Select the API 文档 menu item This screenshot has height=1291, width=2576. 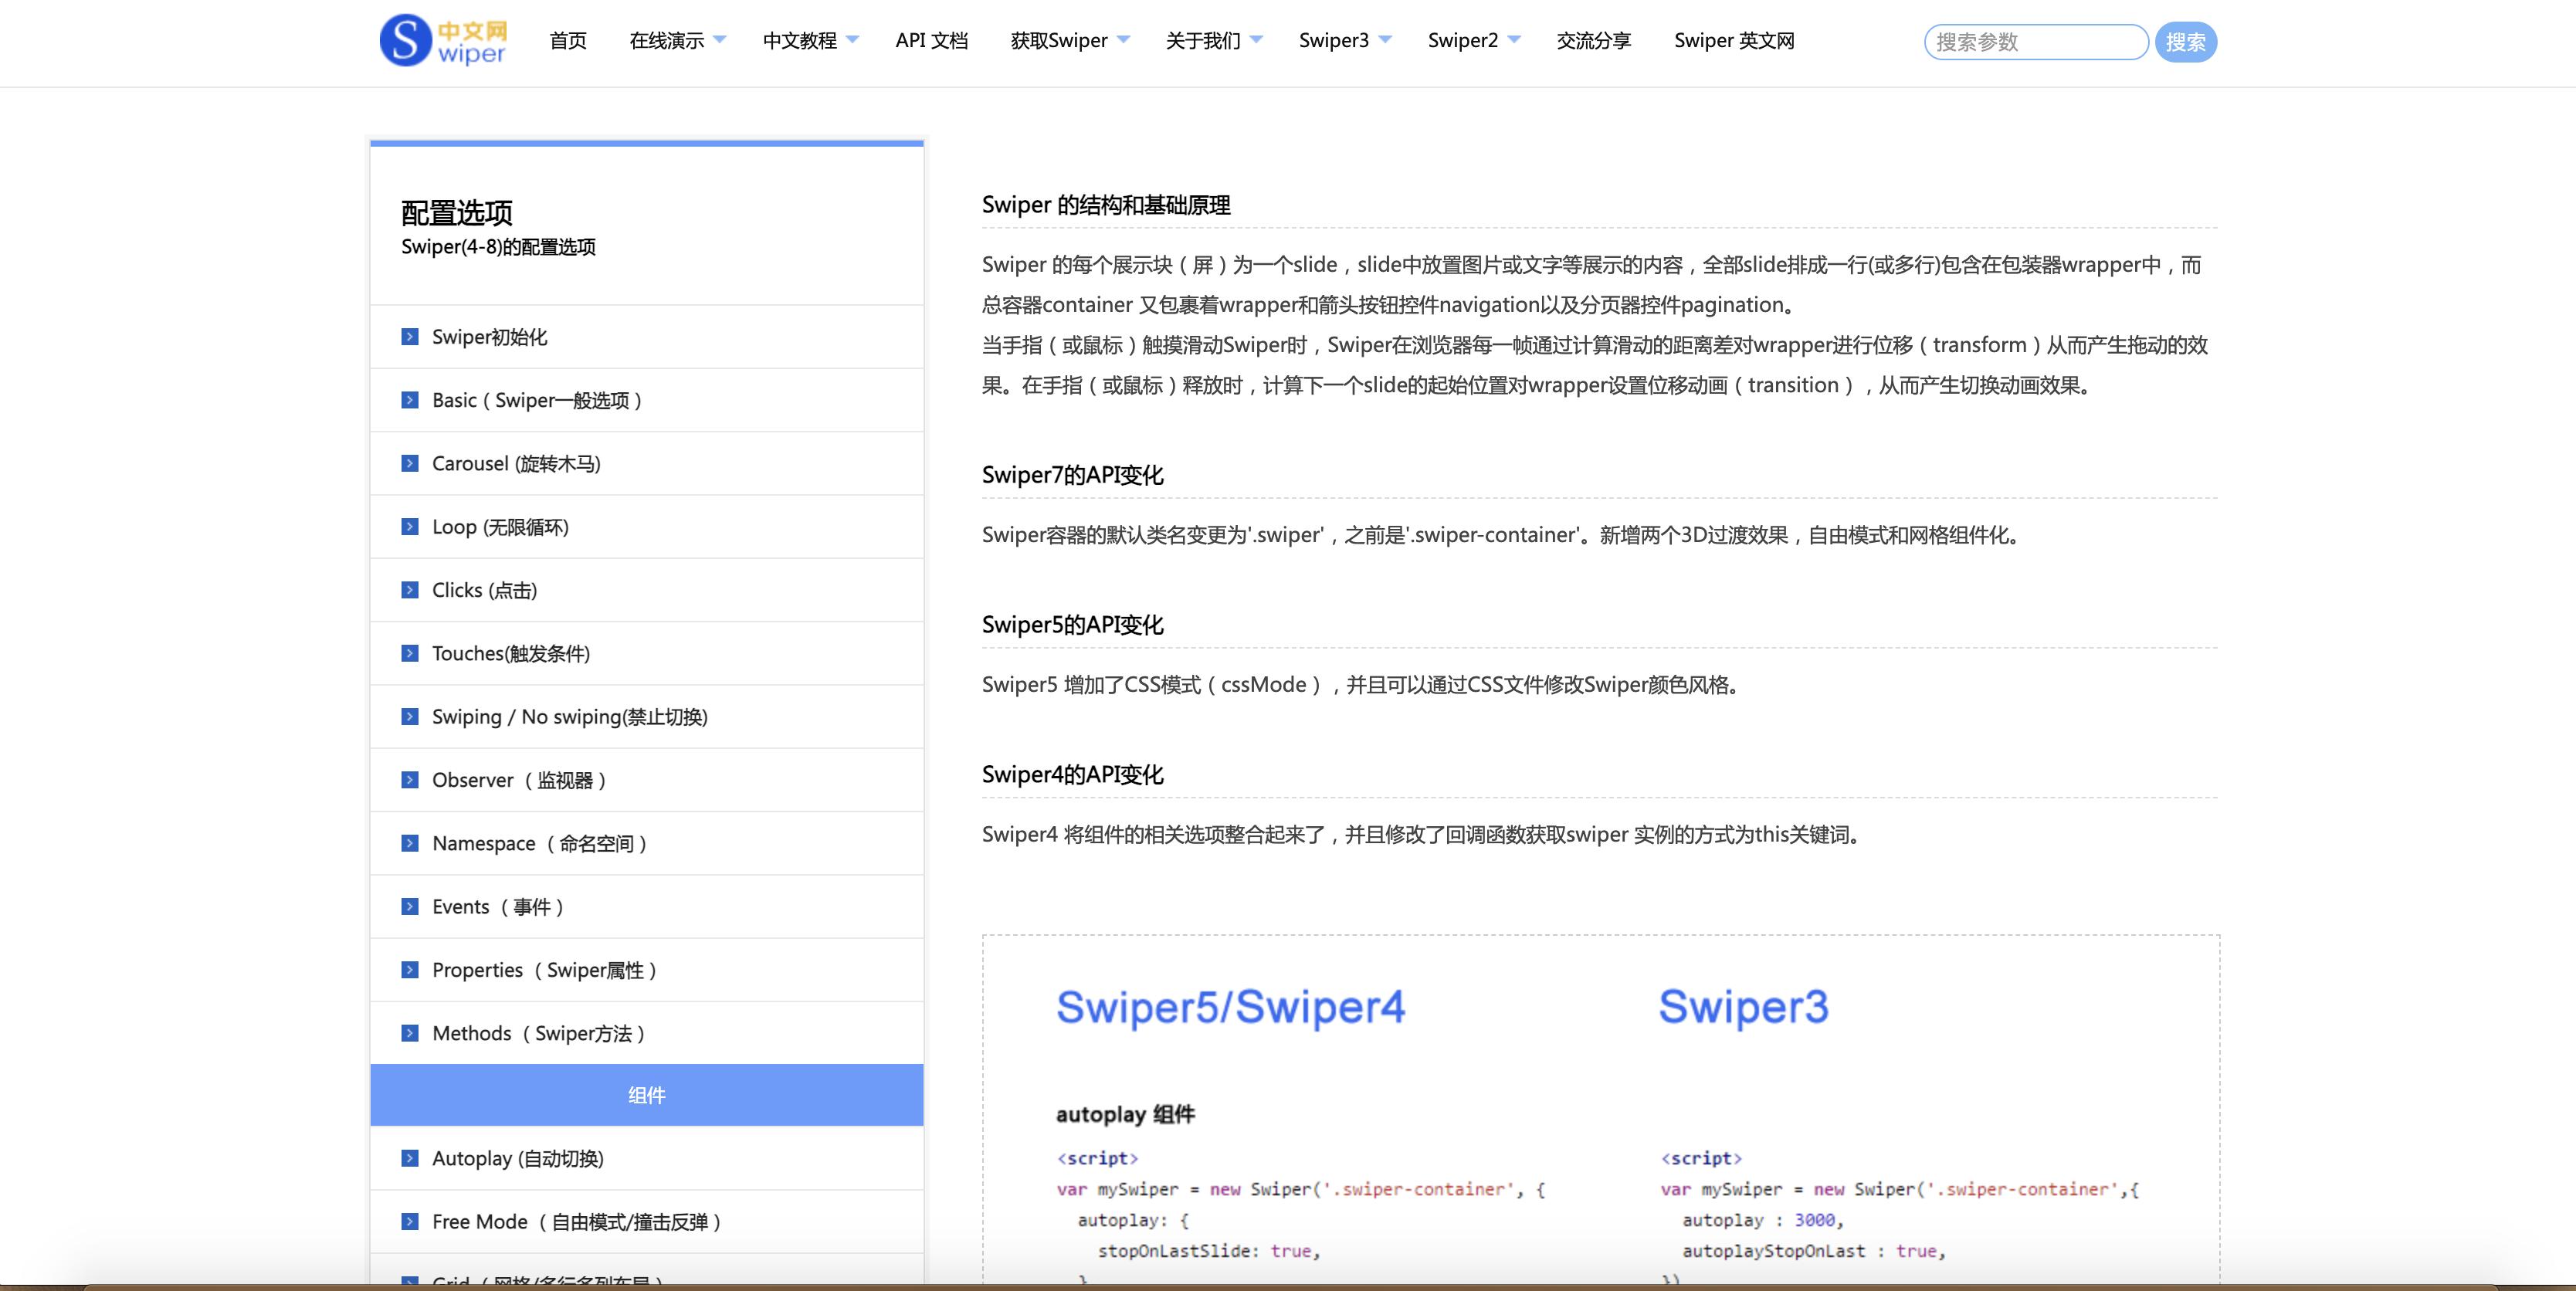tap(932, 41)
